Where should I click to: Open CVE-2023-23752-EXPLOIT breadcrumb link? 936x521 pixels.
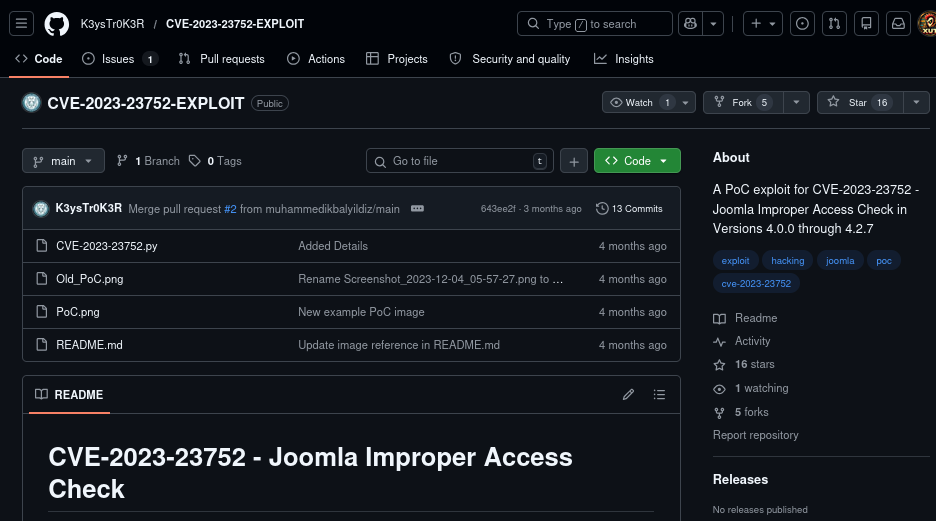tap(235, 24)
